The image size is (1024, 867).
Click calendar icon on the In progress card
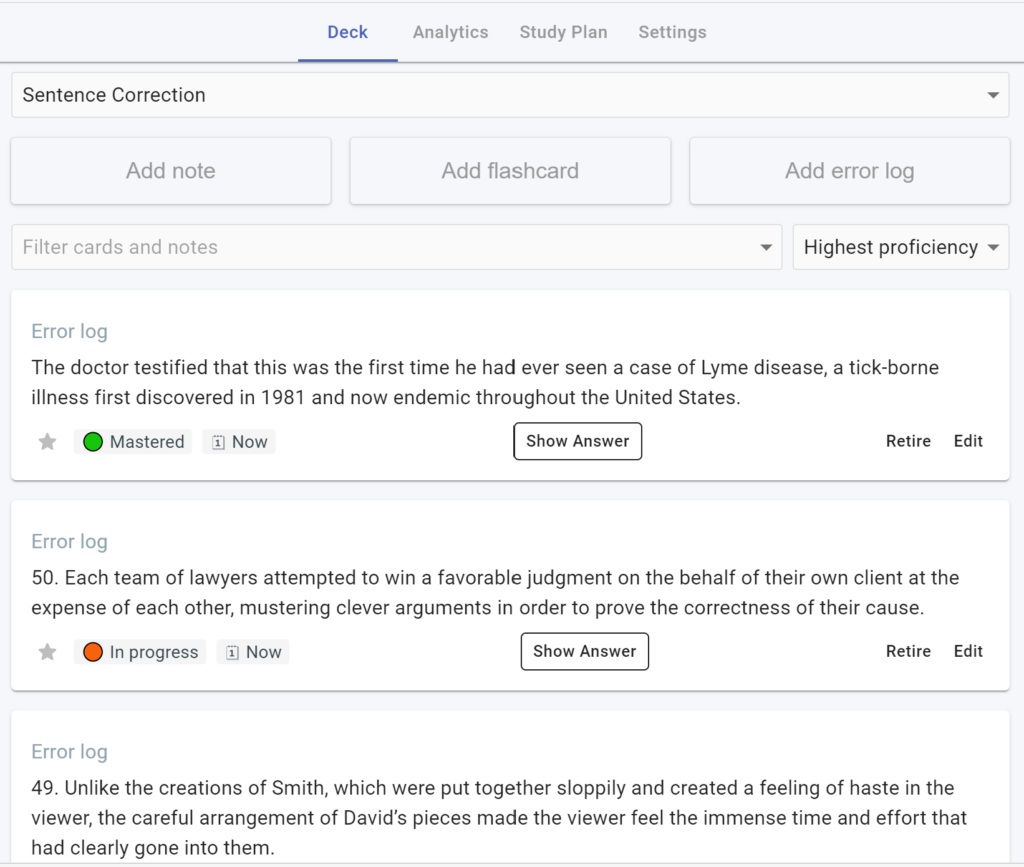(232, 653)
